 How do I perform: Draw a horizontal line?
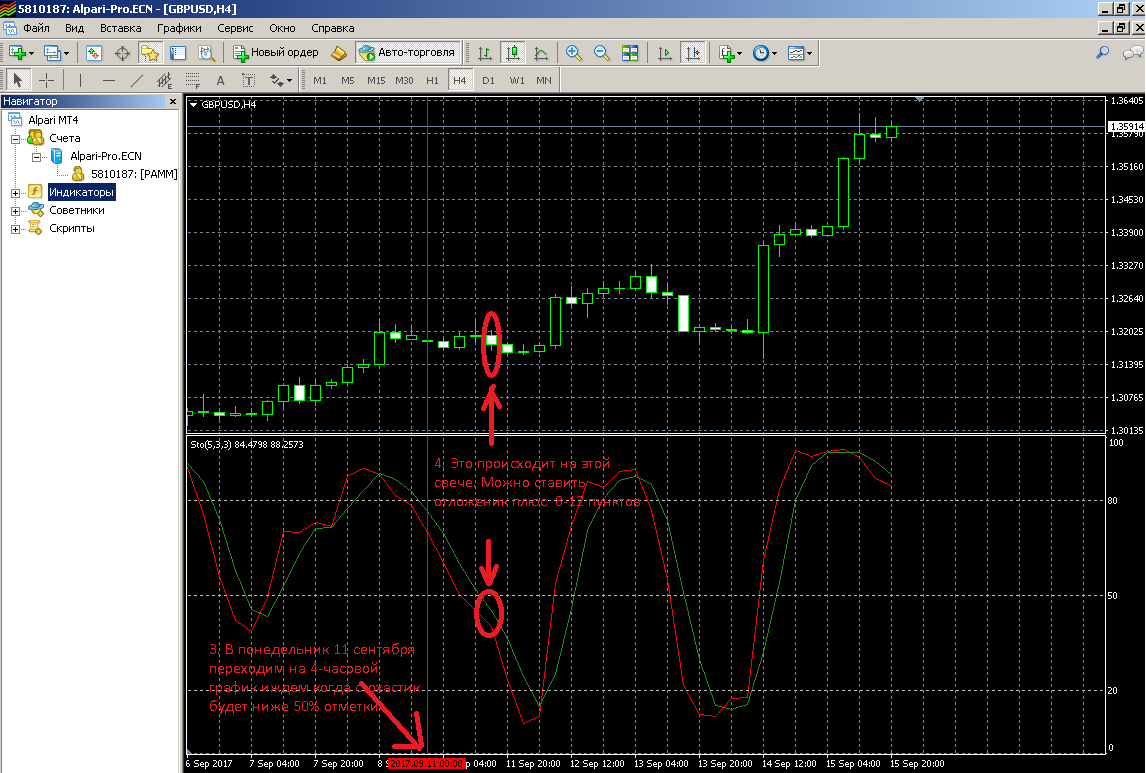pos(108,80)
